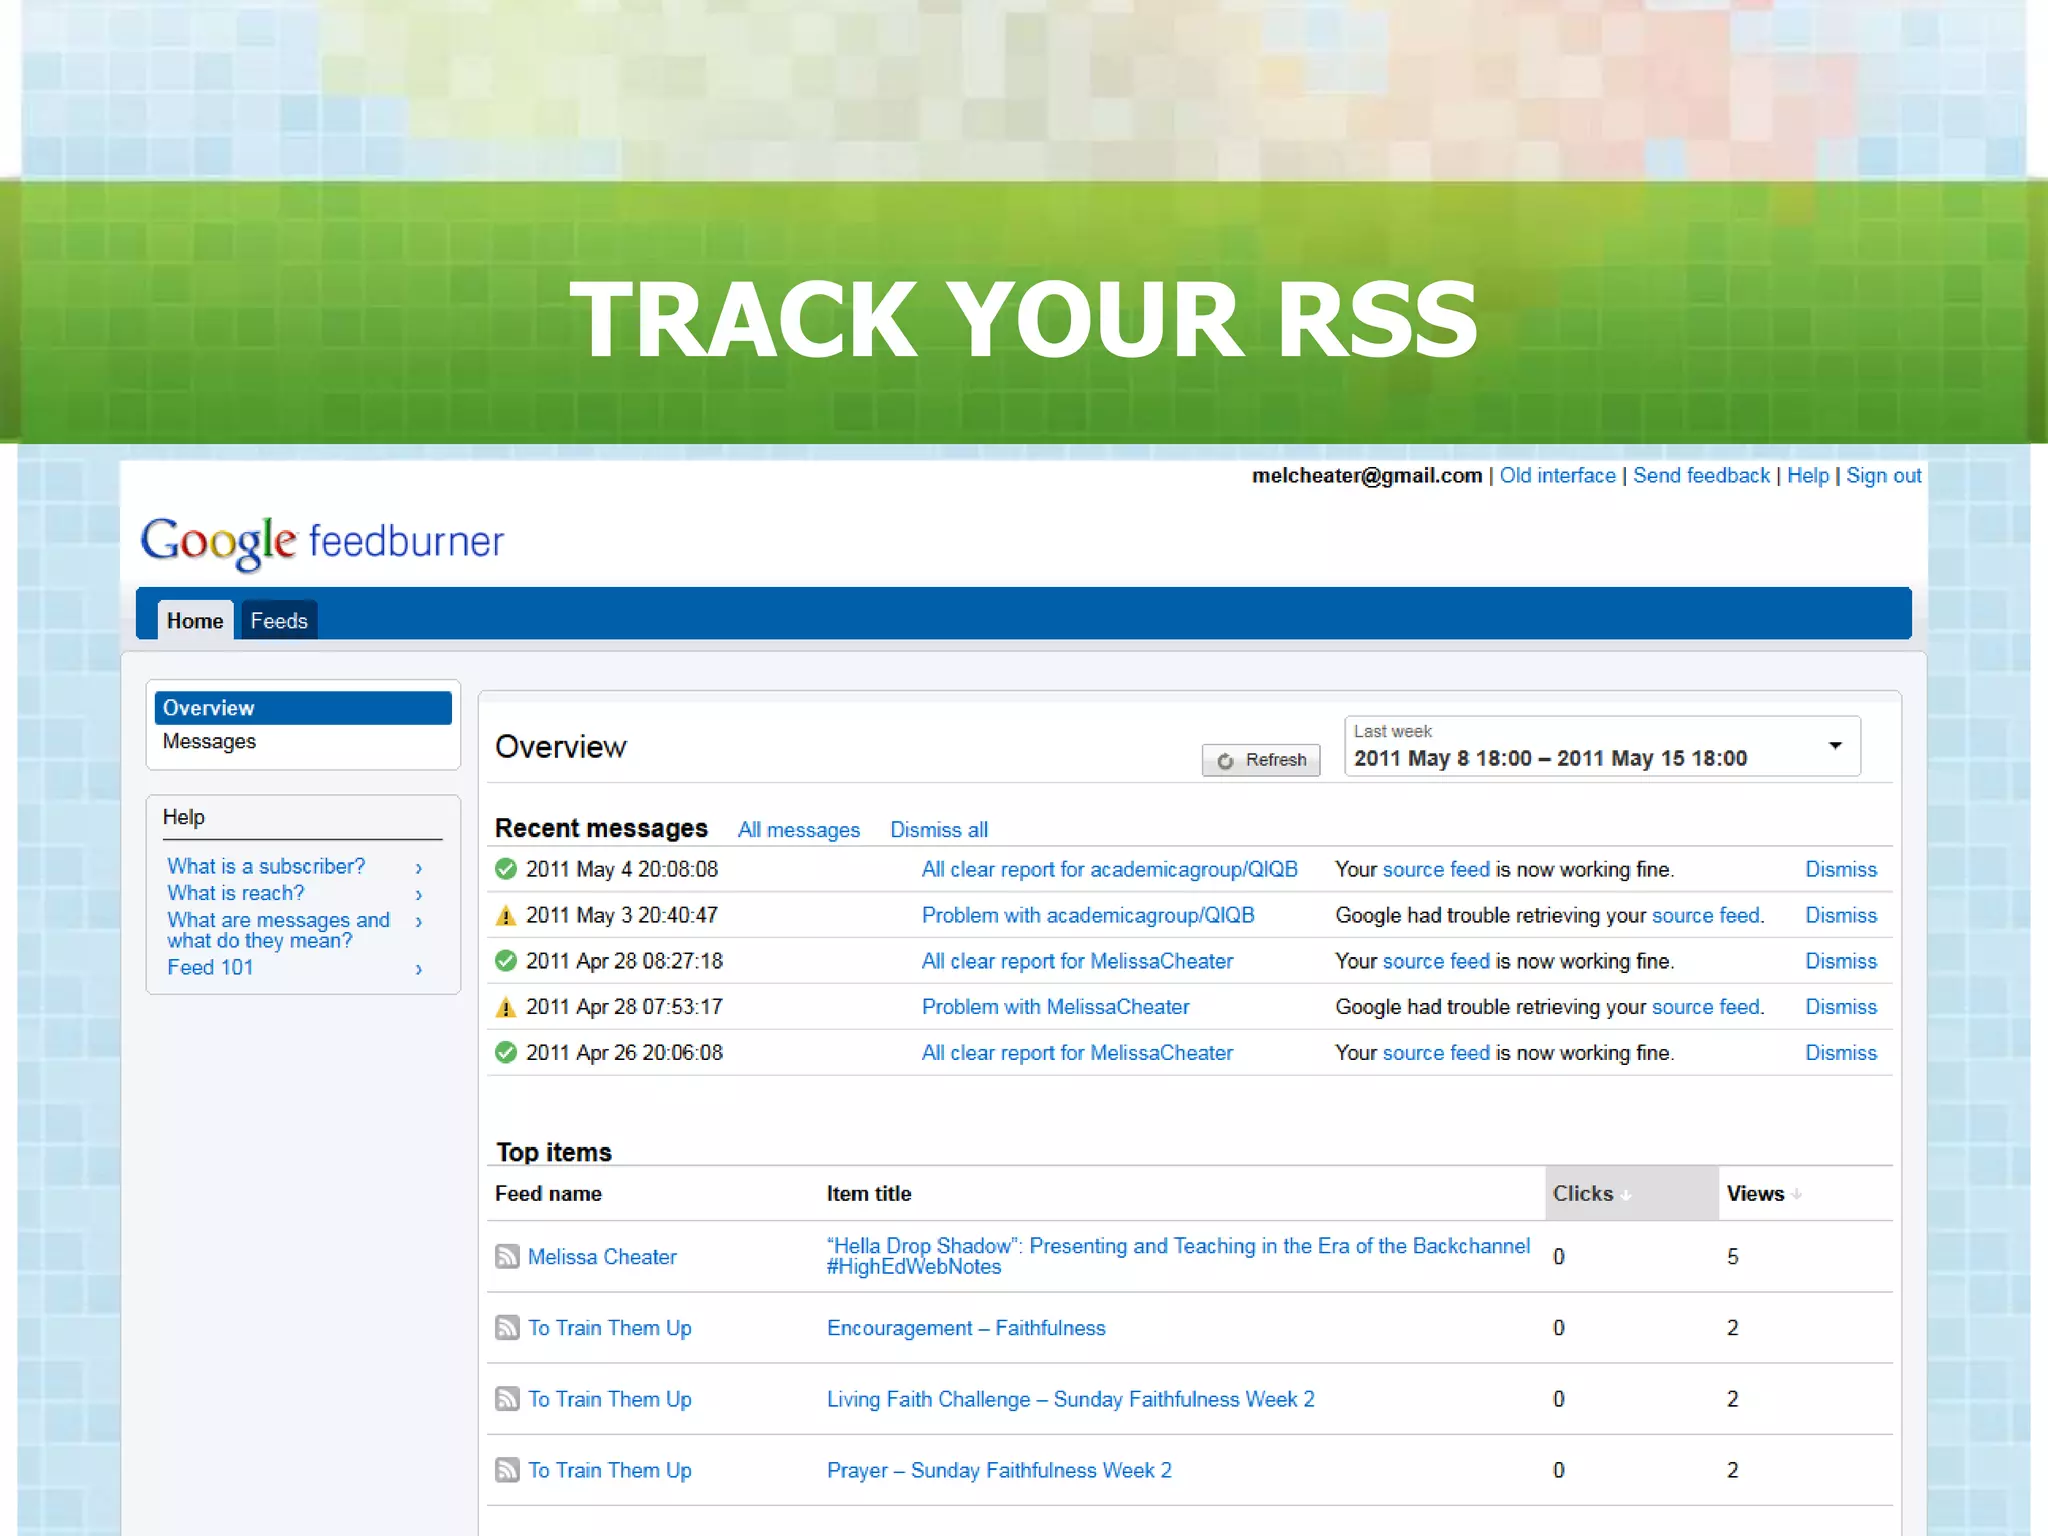Open 'Hella Drop Shadow' item title
Image resolution: width=2048 pixels, height=1536 pixels.
1178,1256
